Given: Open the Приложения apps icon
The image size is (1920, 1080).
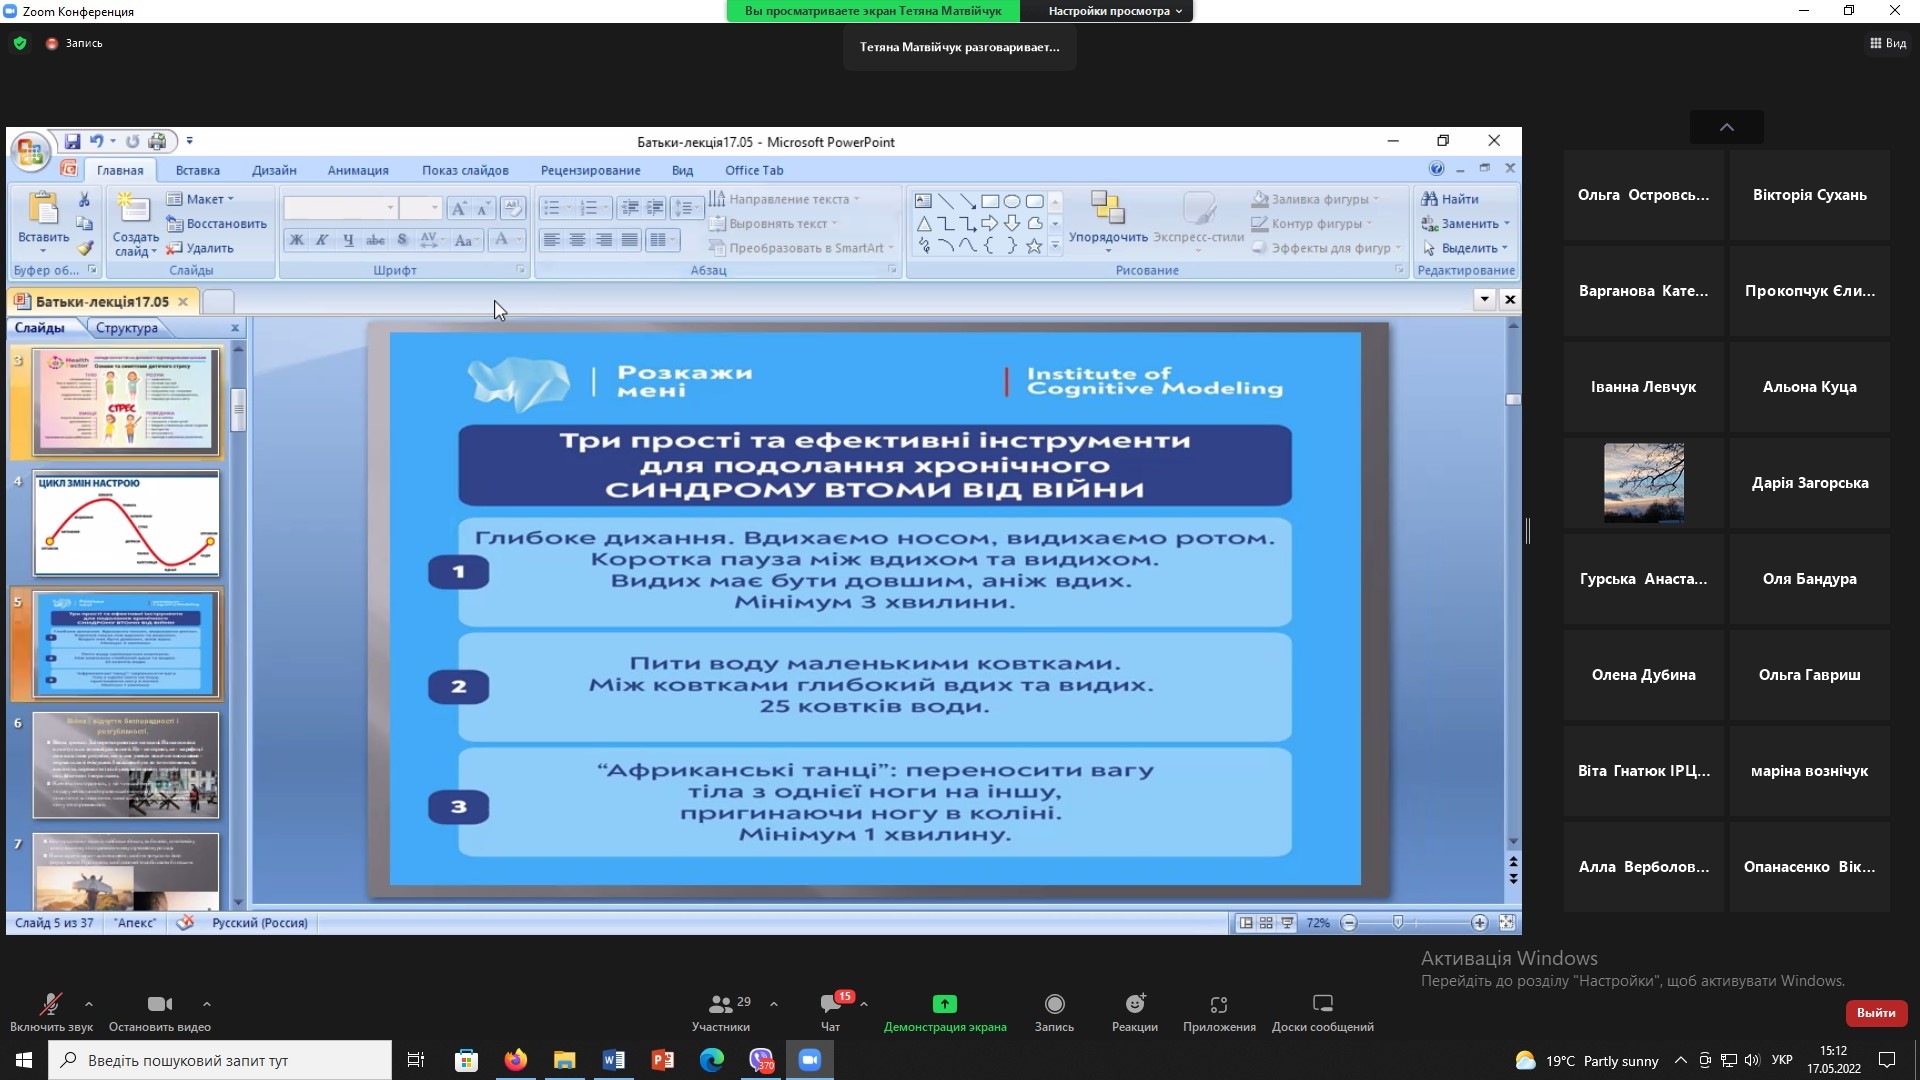Looking at the screenshot, I should [x=1218, y=1004].
